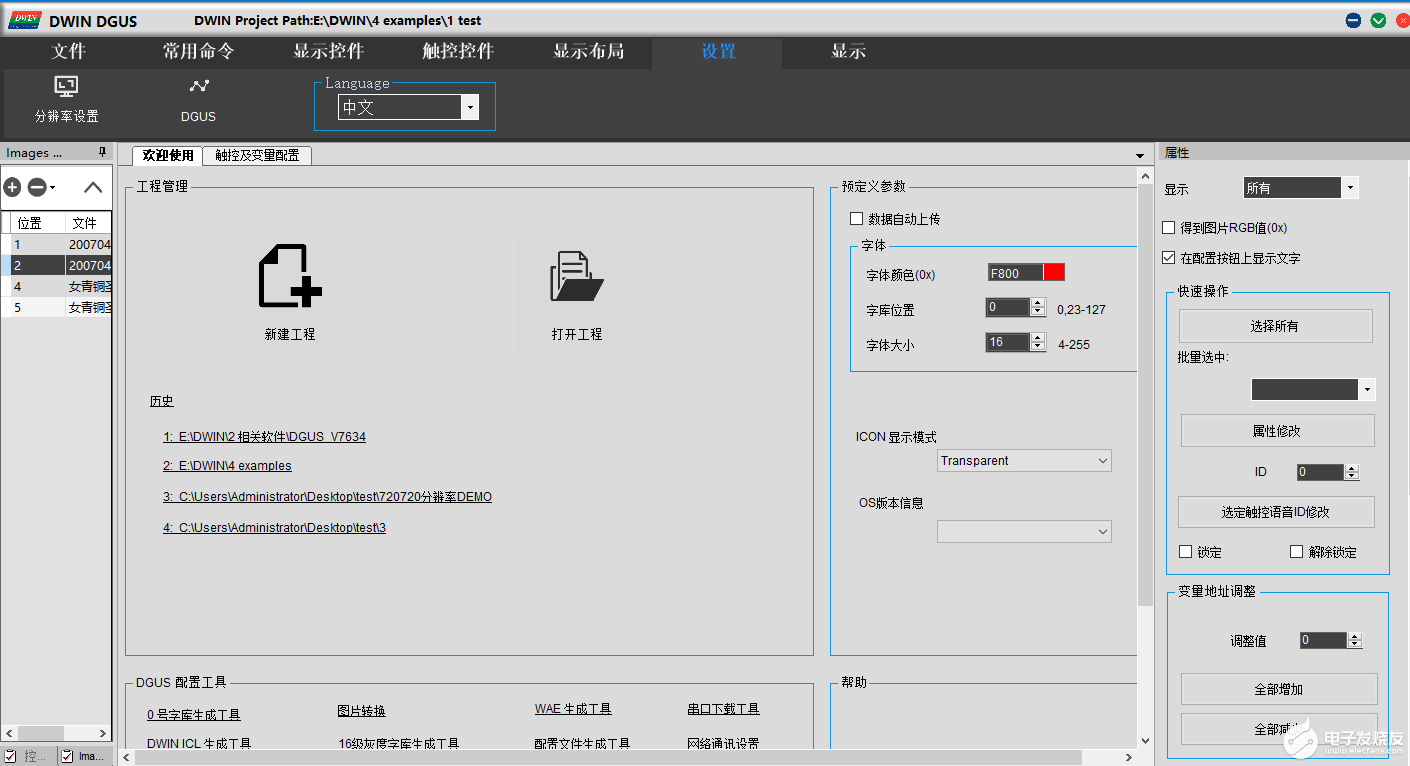Open the 显示 menu in top bar

click(848, 52)
